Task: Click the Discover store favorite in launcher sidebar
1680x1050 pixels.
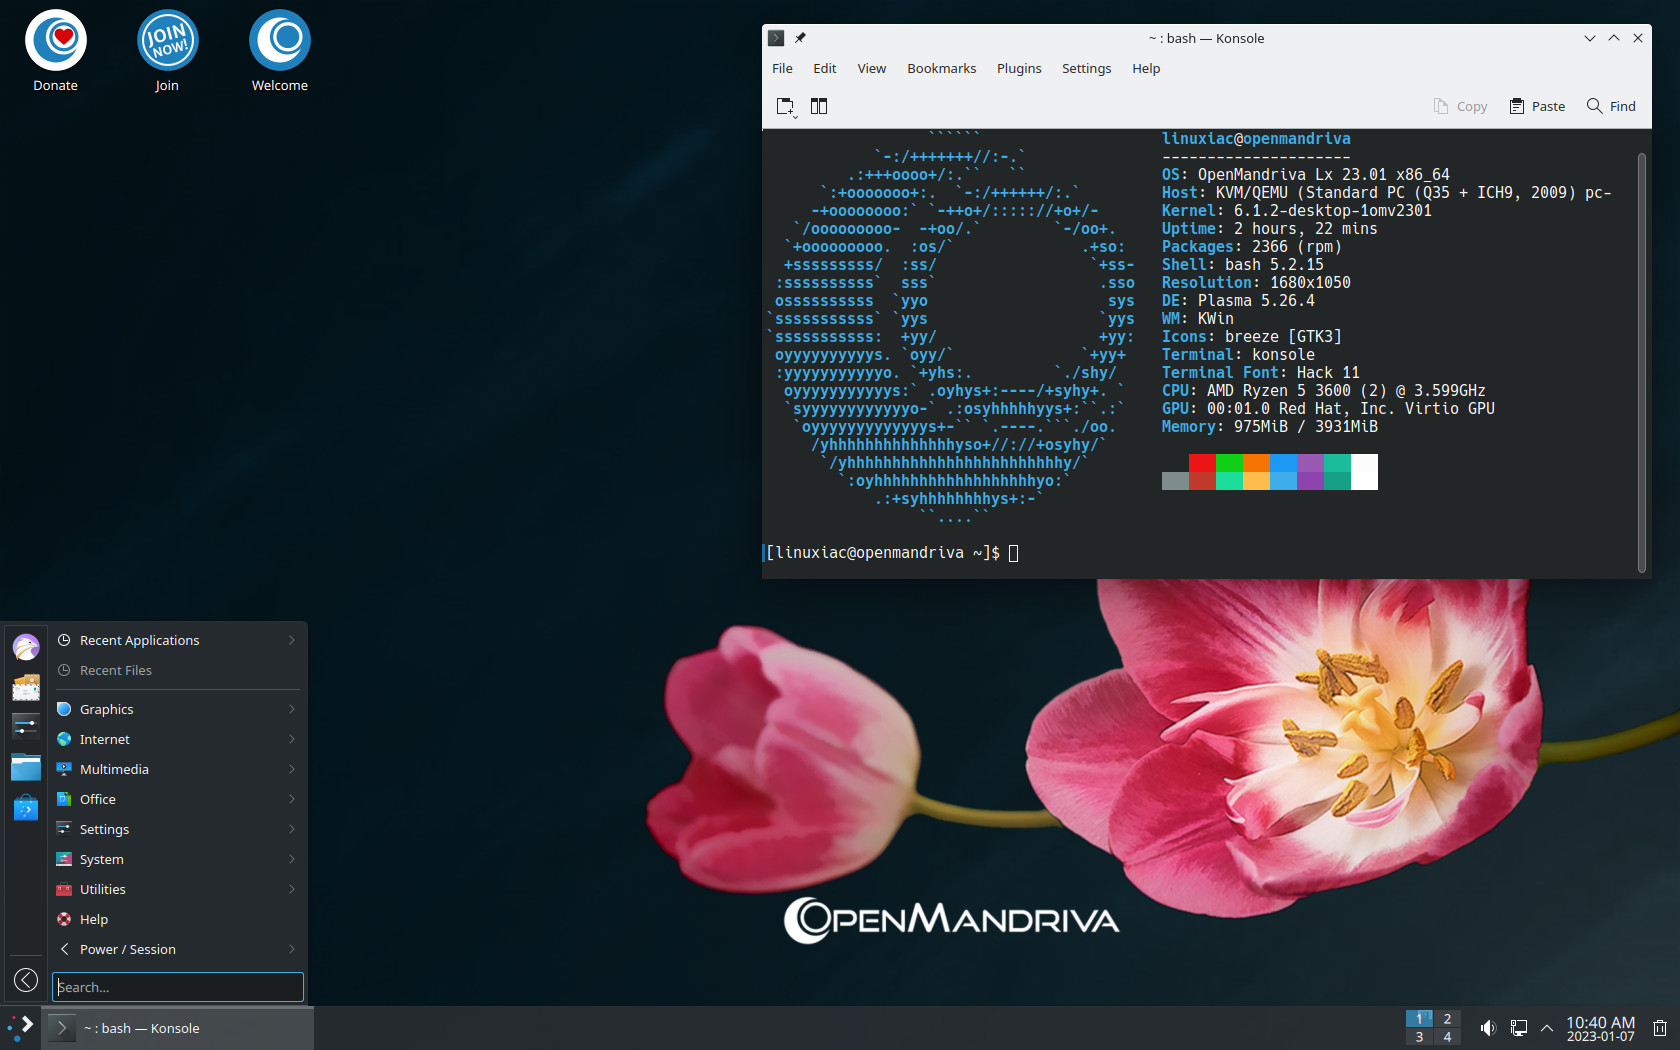Action: 26,807
